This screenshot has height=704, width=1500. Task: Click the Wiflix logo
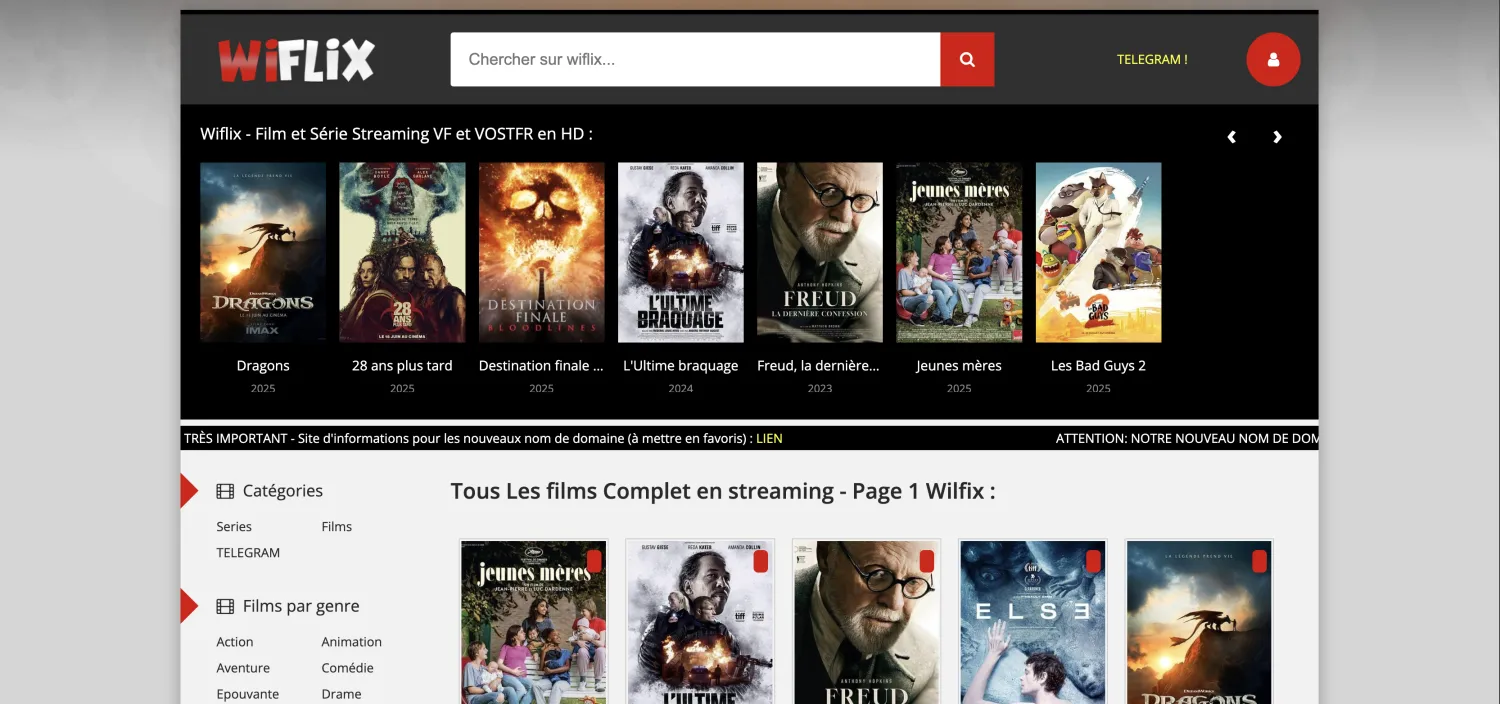[x=296, y=60]
